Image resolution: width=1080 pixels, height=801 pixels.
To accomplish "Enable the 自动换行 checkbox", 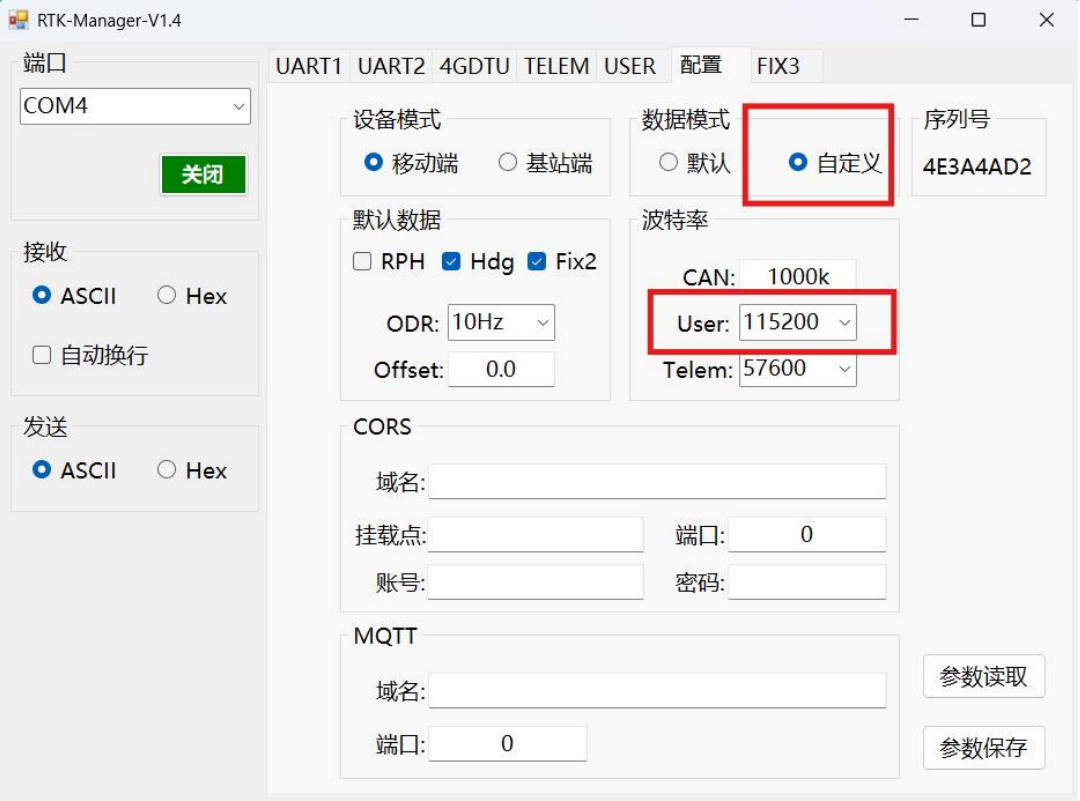I will 90,355.
